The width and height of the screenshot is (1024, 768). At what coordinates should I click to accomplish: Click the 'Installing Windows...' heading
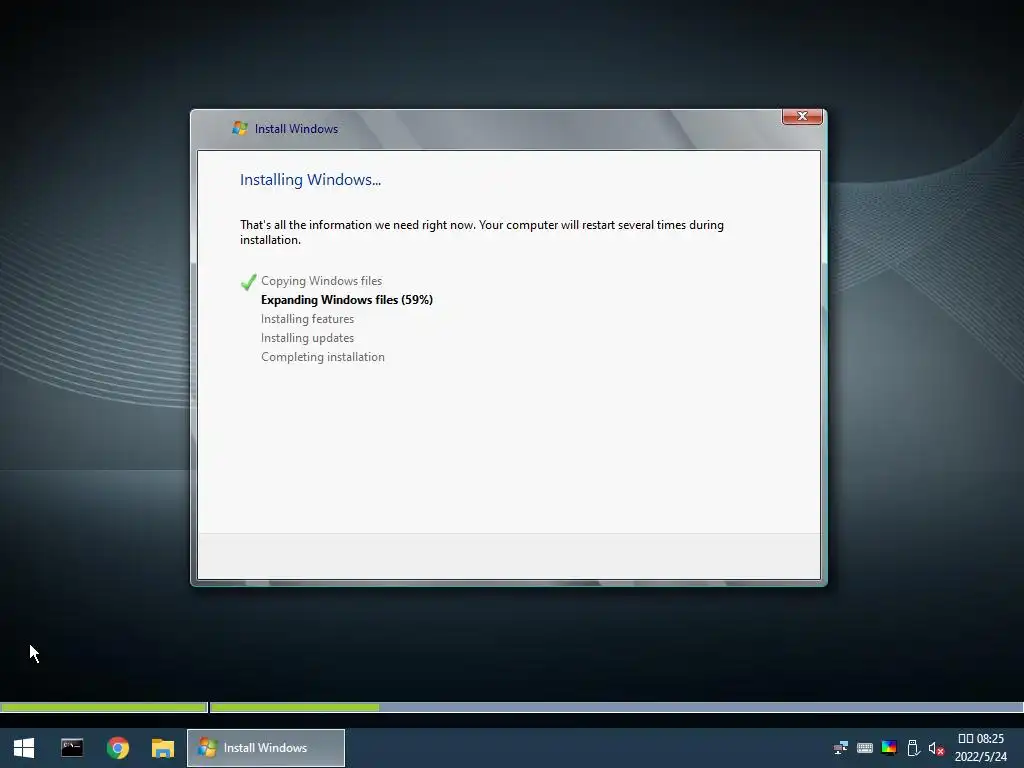click(310, 180)
